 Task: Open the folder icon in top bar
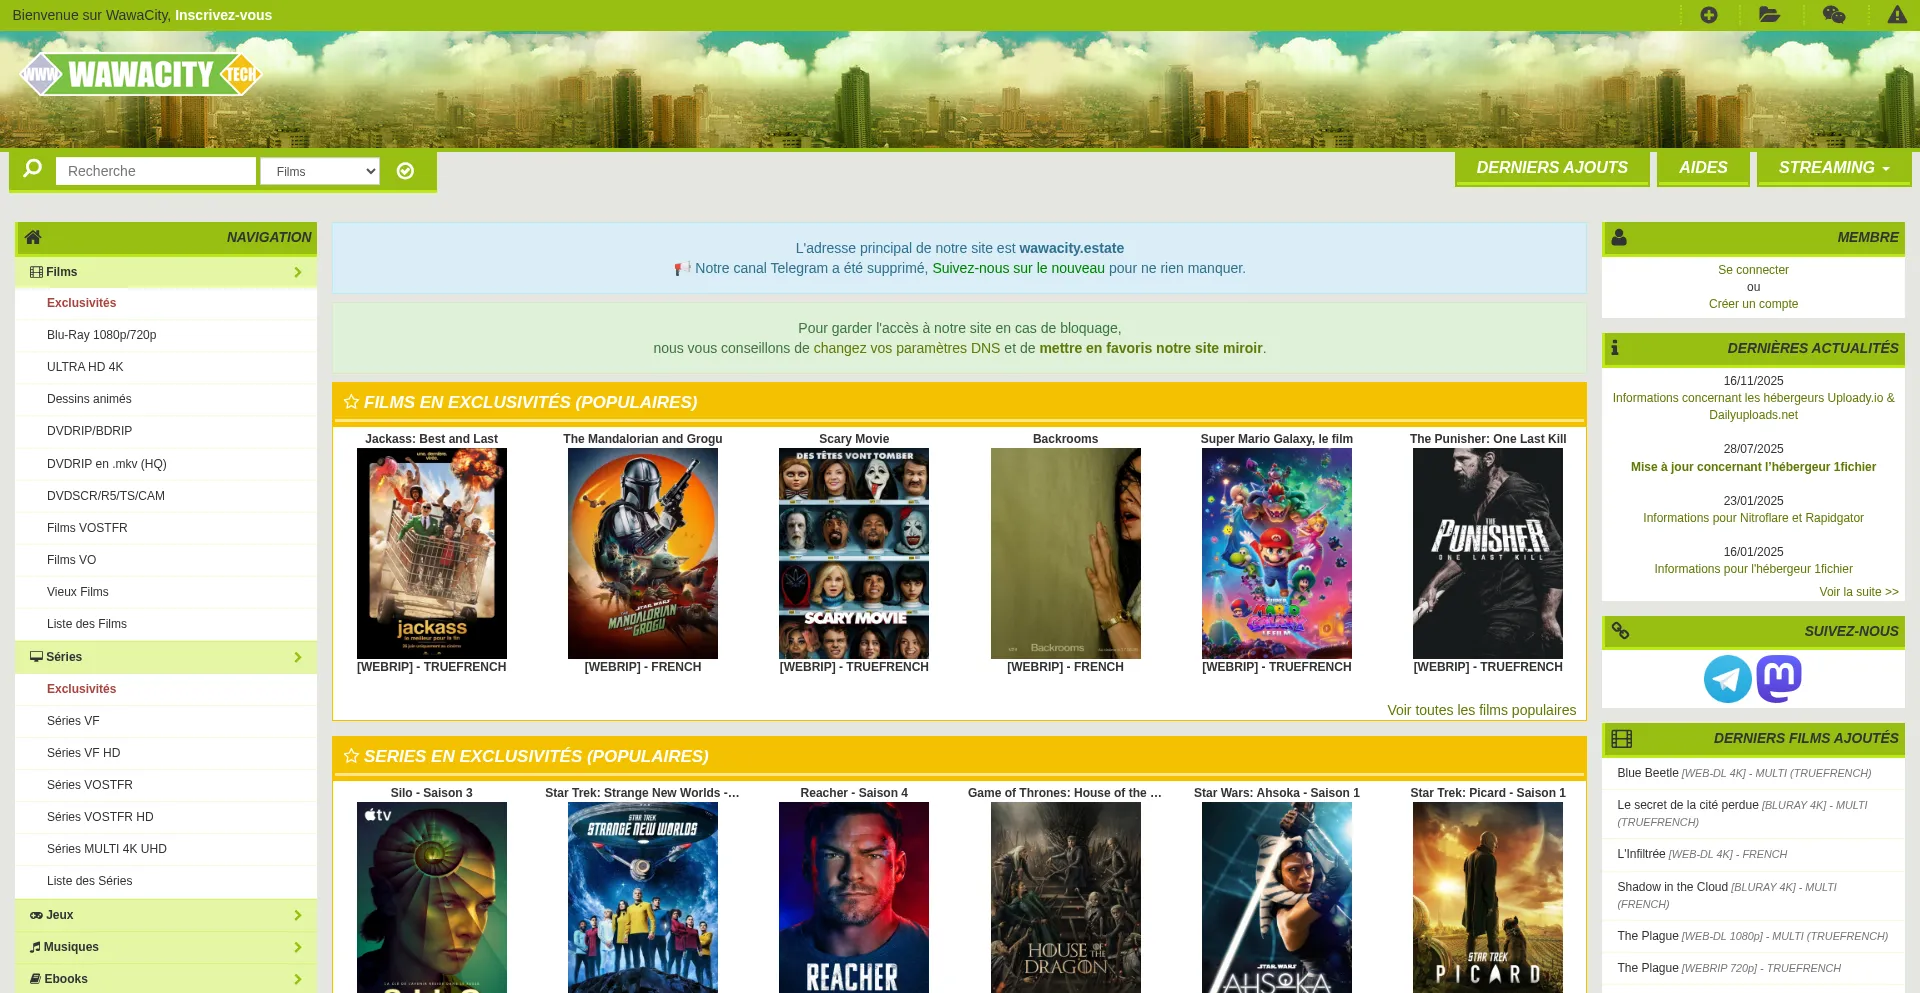pos(1769,15)
